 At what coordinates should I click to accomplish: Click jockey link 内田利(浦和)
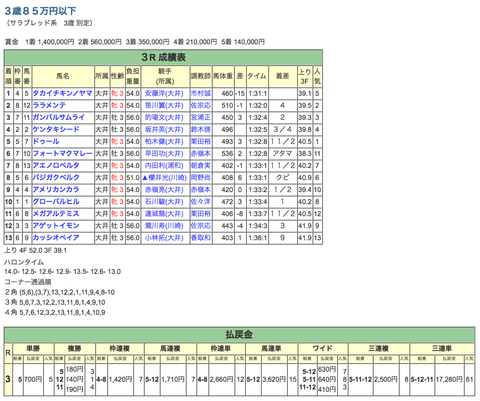pyautogui.click(x=164, y=166)
